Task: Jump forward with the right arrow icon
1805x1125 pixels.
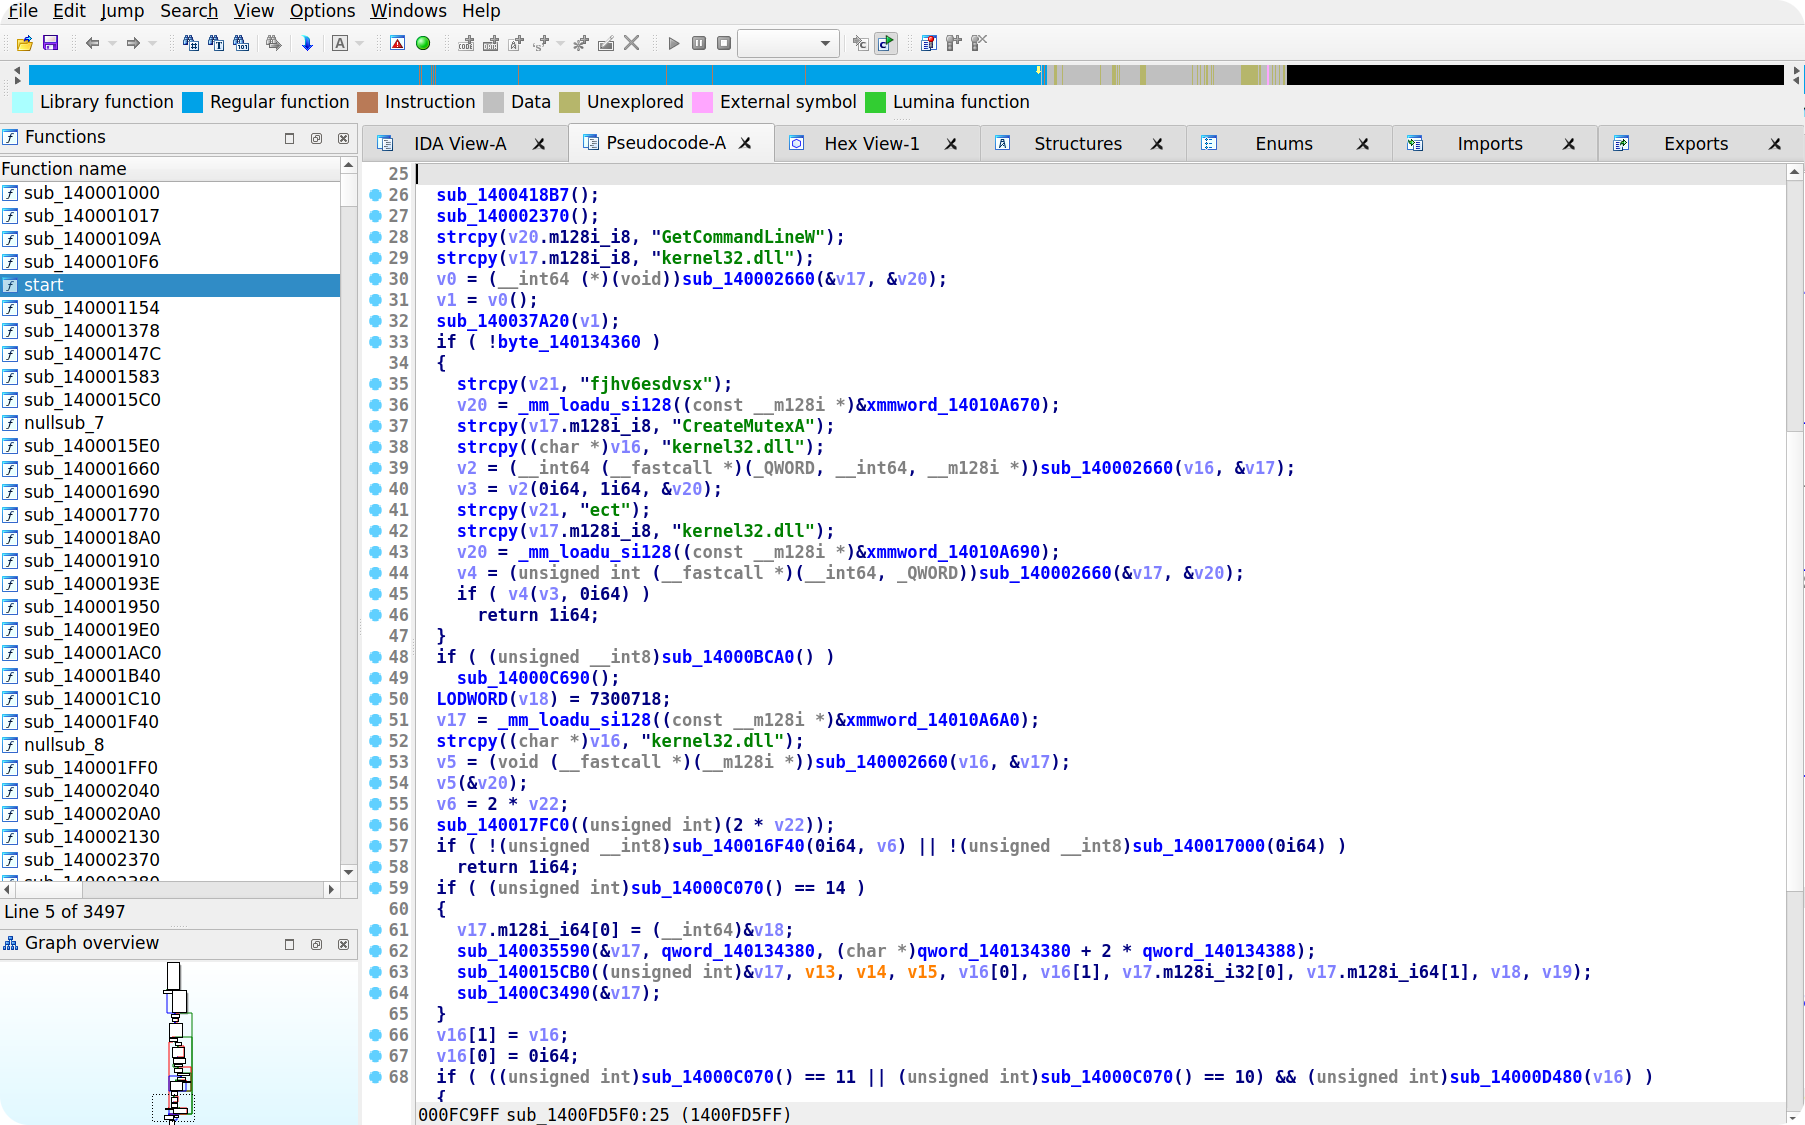Action: (x=133, y=43)
